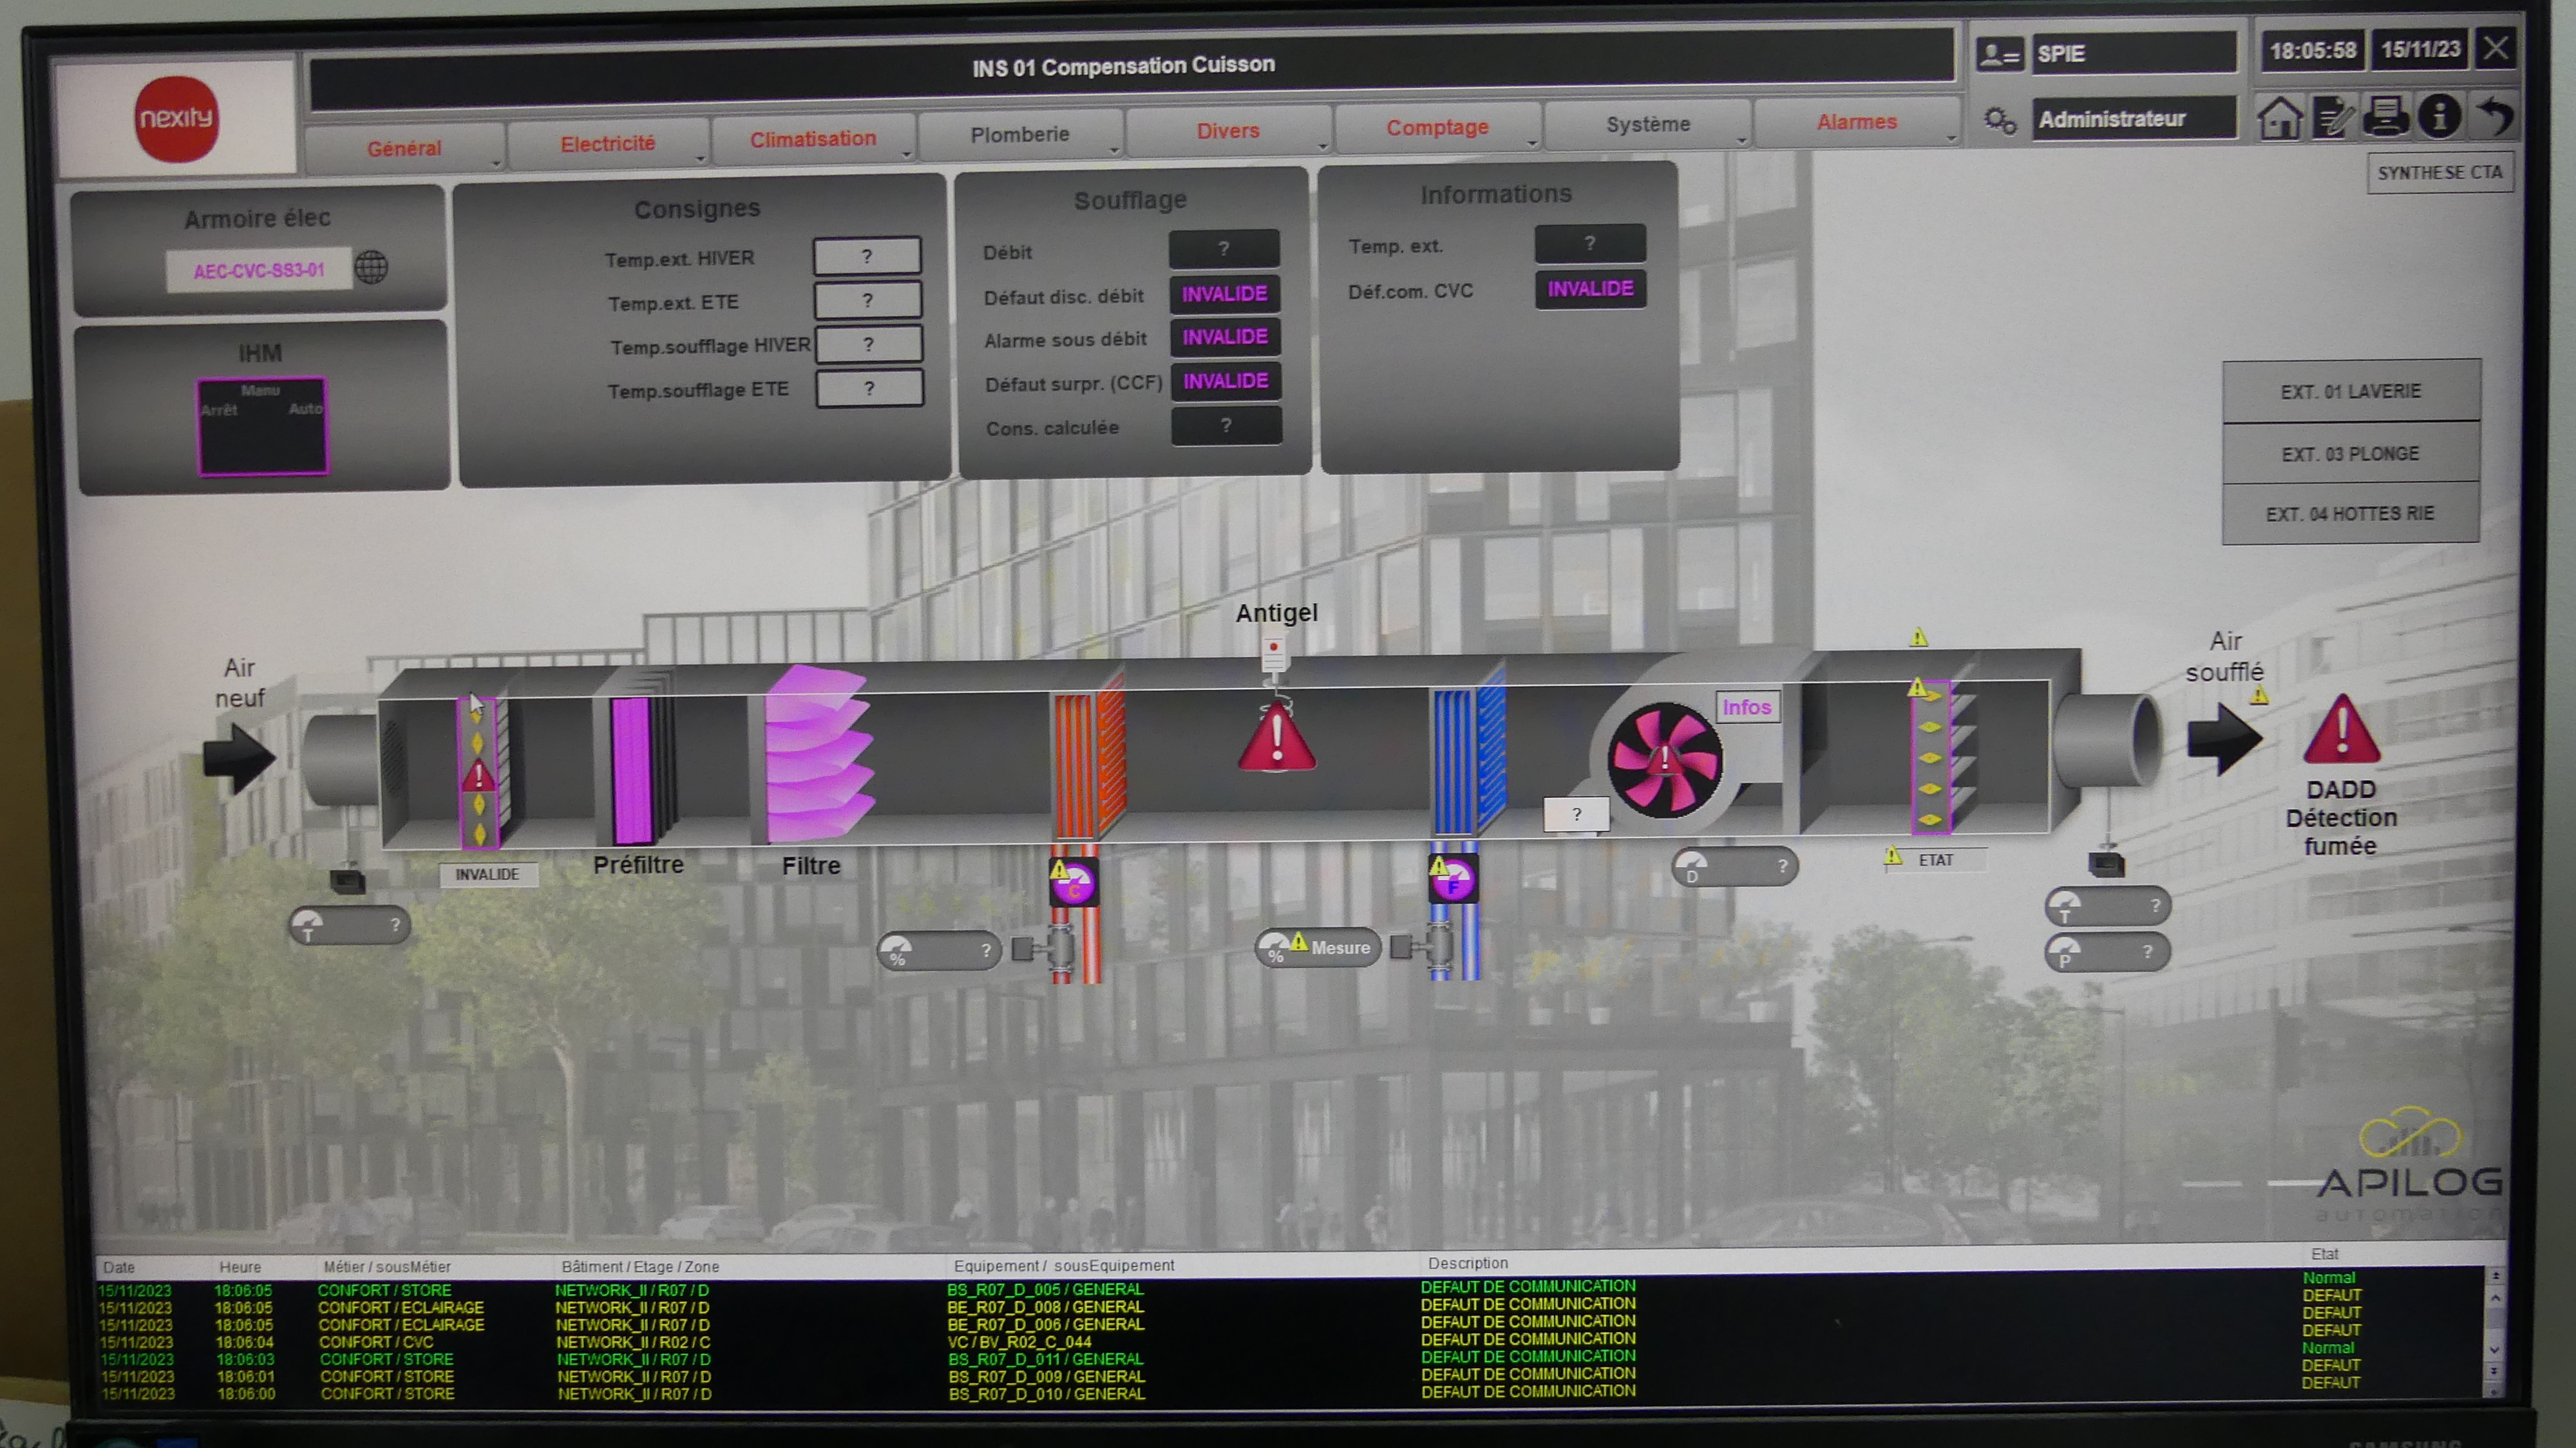Go to the home screen icon

(x=2280, y=119)
